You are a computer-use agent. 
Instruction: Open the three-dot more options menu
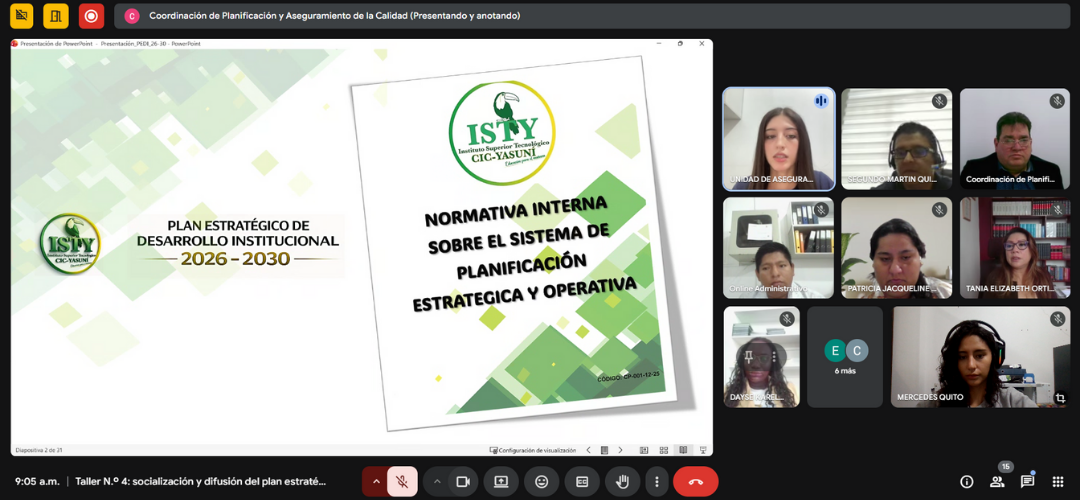[655, 481]
